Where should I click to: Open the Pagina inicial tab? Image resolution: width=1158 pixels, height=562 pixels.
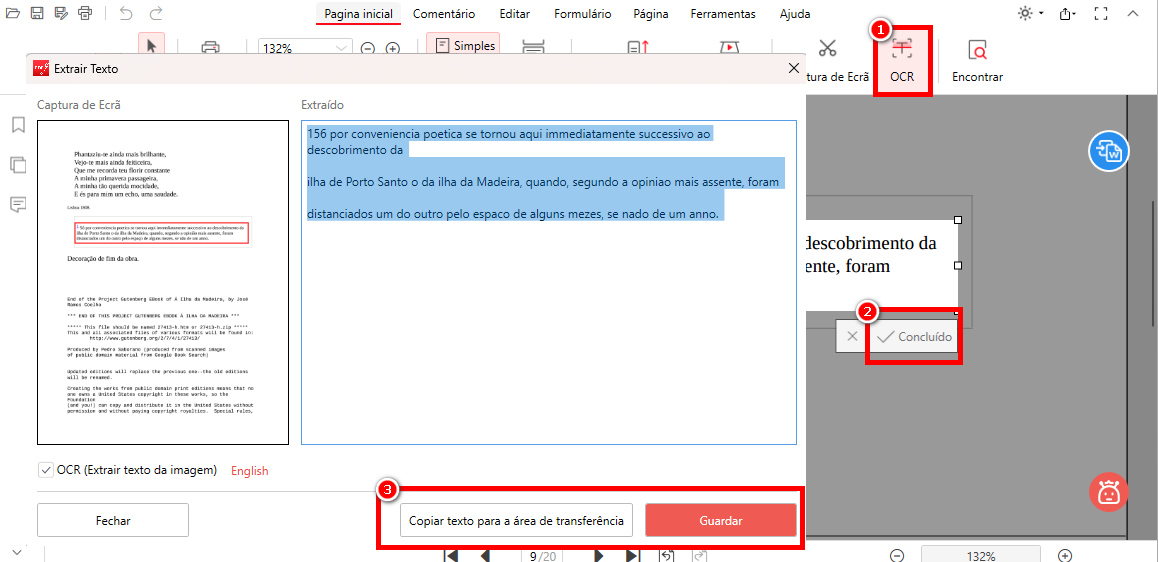click(x=358, y=14)
